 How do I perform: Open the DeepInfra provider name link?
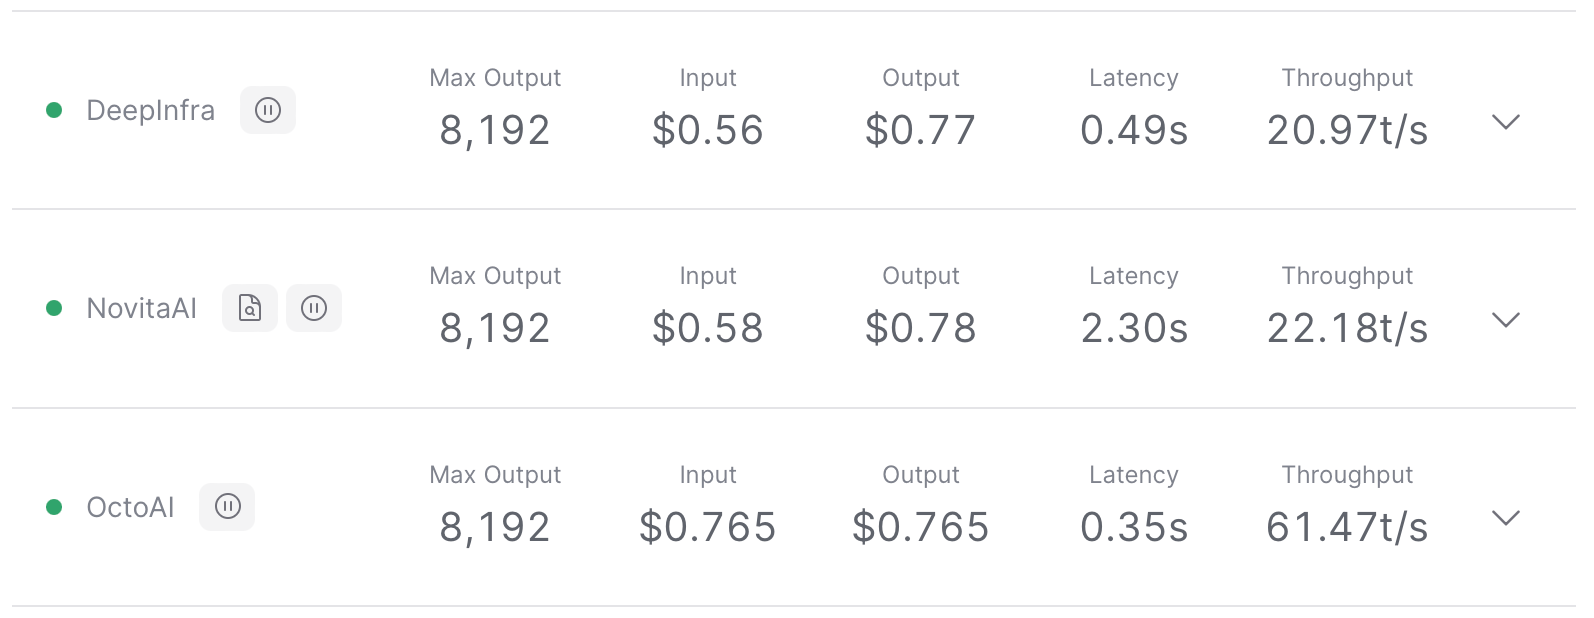(150, 110)
